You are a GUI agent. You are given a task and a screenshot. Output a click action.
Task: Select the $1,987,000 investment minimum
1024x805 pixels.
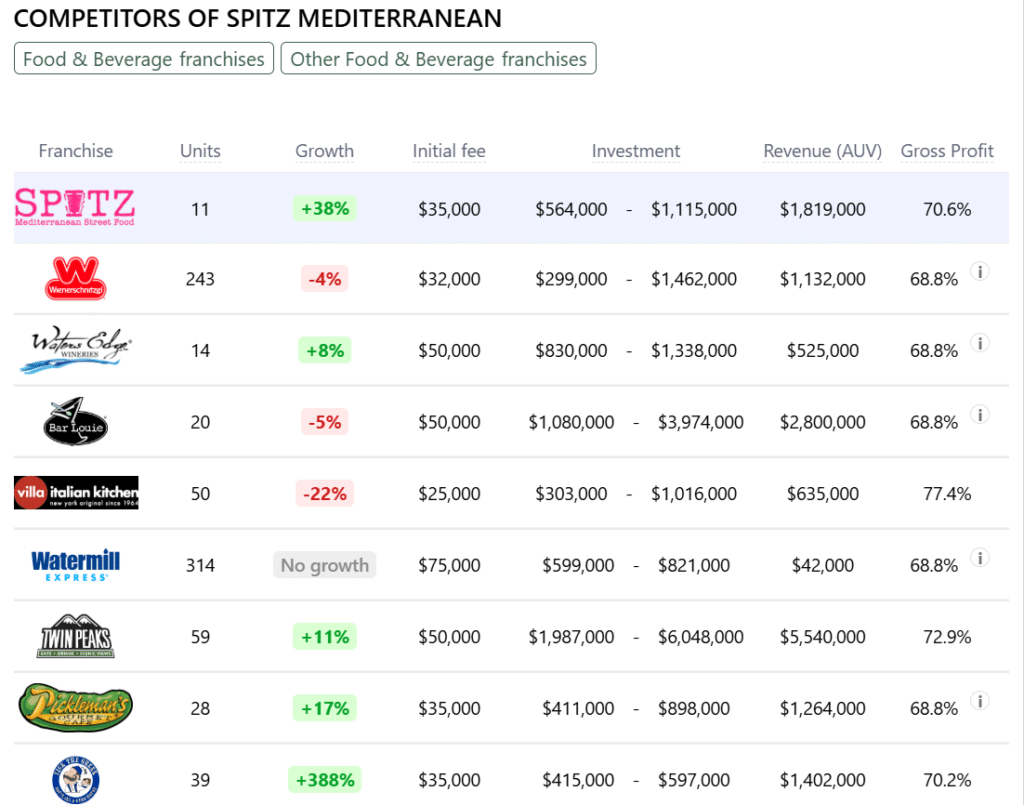(x=571, y=637)
